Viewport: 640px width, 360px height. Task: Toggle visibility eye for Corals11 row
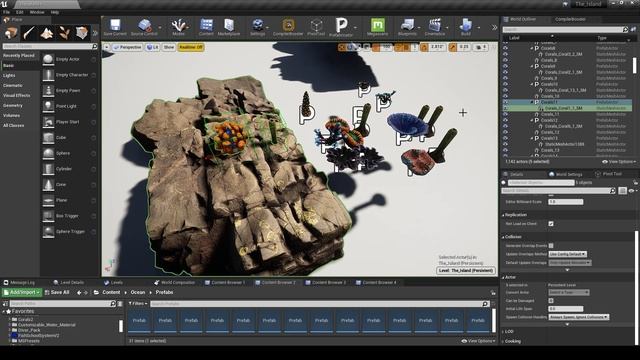click(505, 102)
